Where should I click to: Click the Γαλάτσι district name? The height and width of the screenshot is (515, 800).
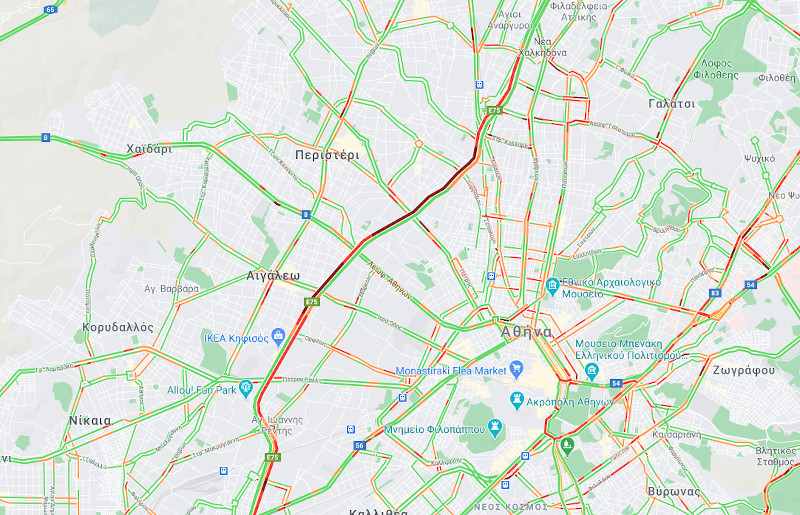pos(671,104)
